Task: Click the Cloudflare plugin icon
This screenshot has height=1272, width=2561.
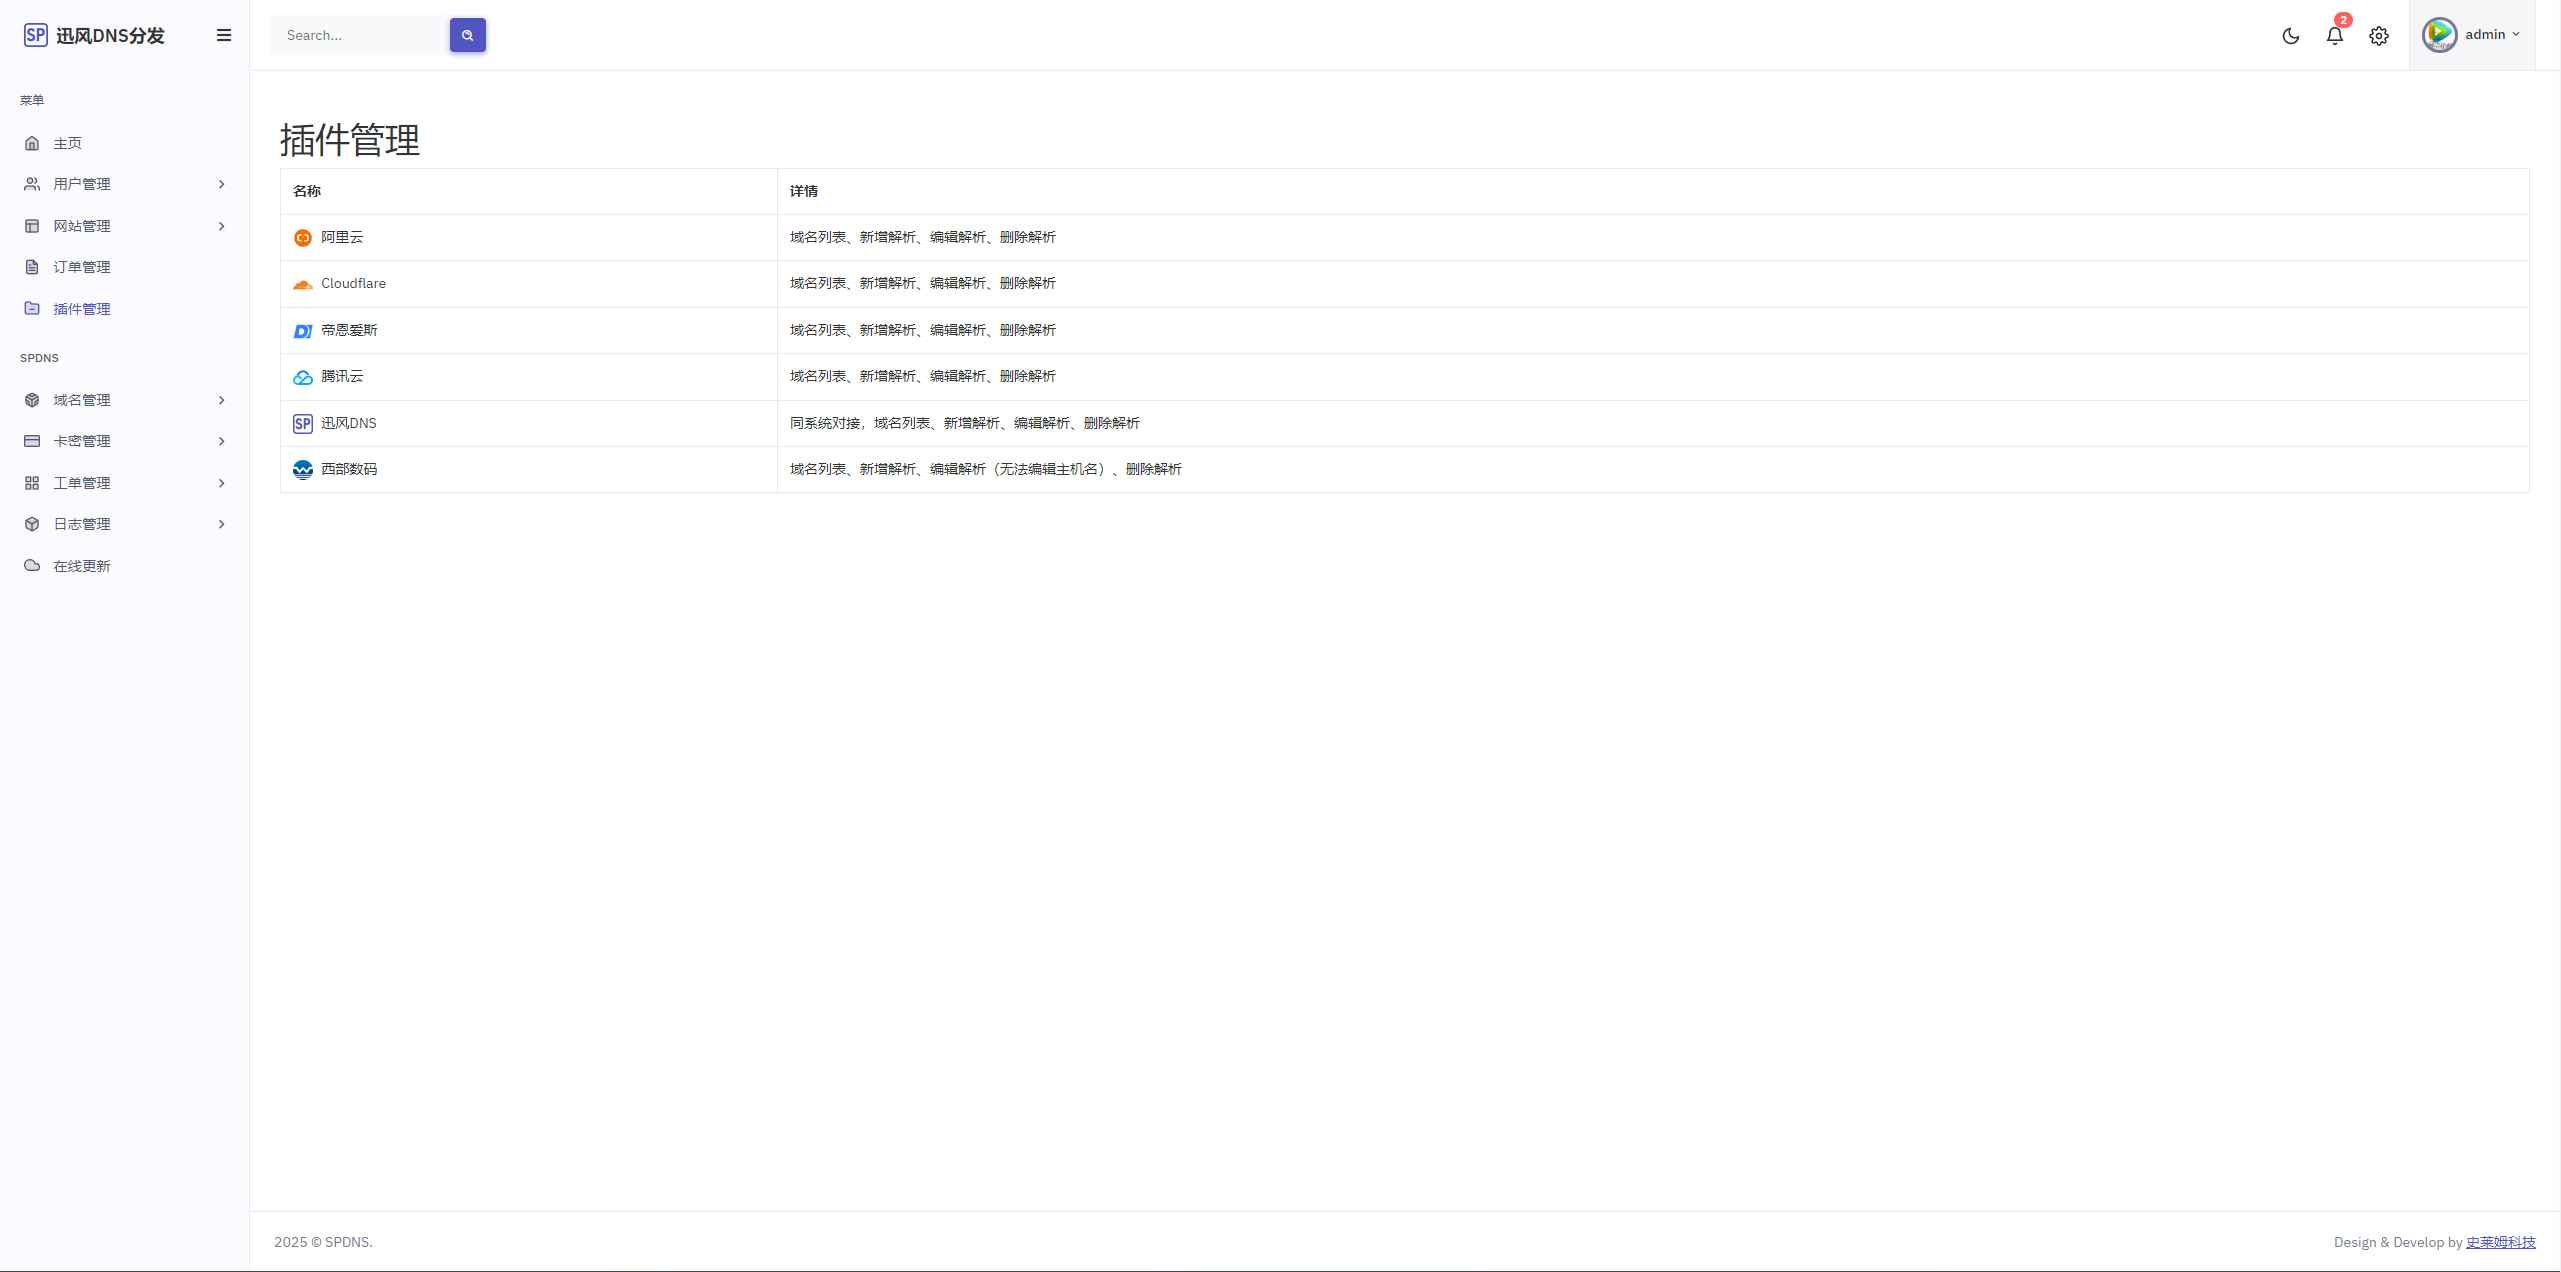Action: click(x=302, y=284)
